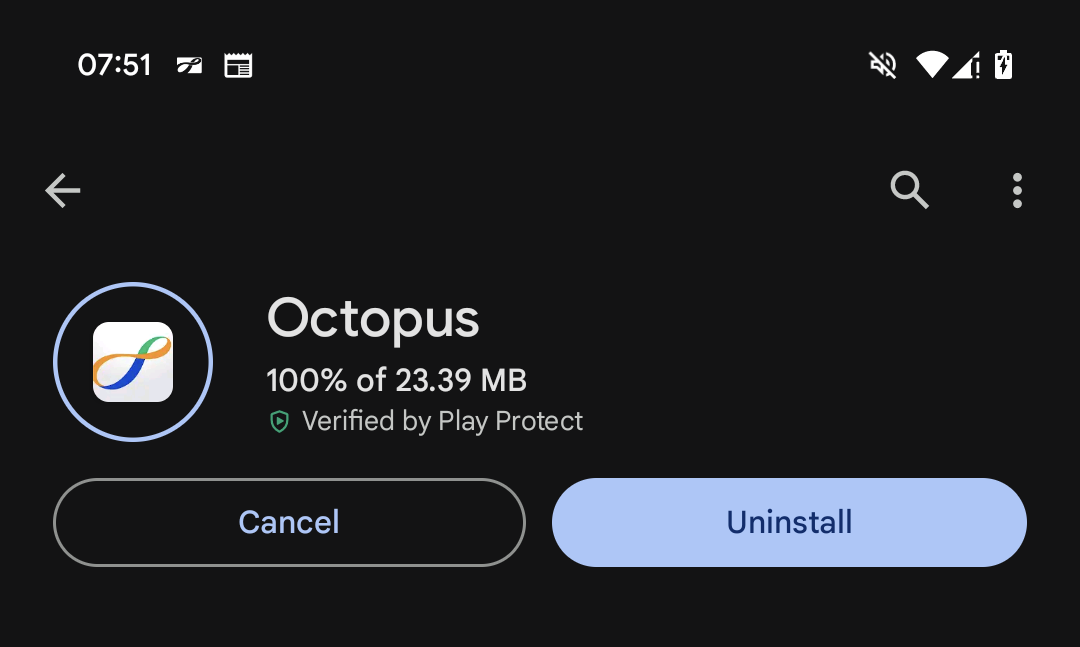Tap the muted sound status icon
The width and height of the screenshot is (1080, 647).
click(883, 65)
